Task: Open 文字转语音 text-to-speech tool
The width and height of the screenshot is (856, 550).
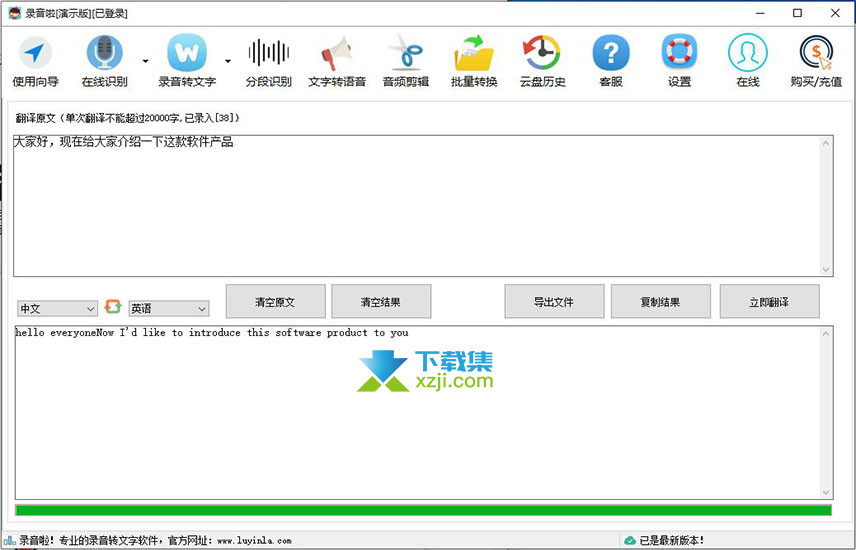Action: pyautogui.click(x=337, y=61)
